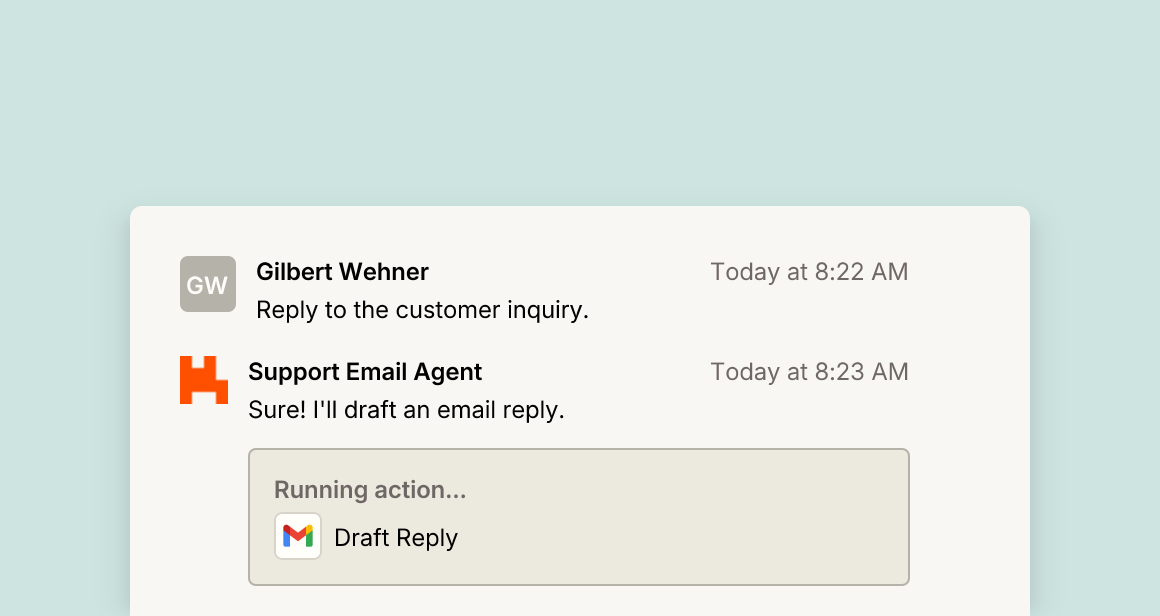Screen dimensions: 1160x616
Task: Click blank card area below the action box
Action: coord(580,601)
